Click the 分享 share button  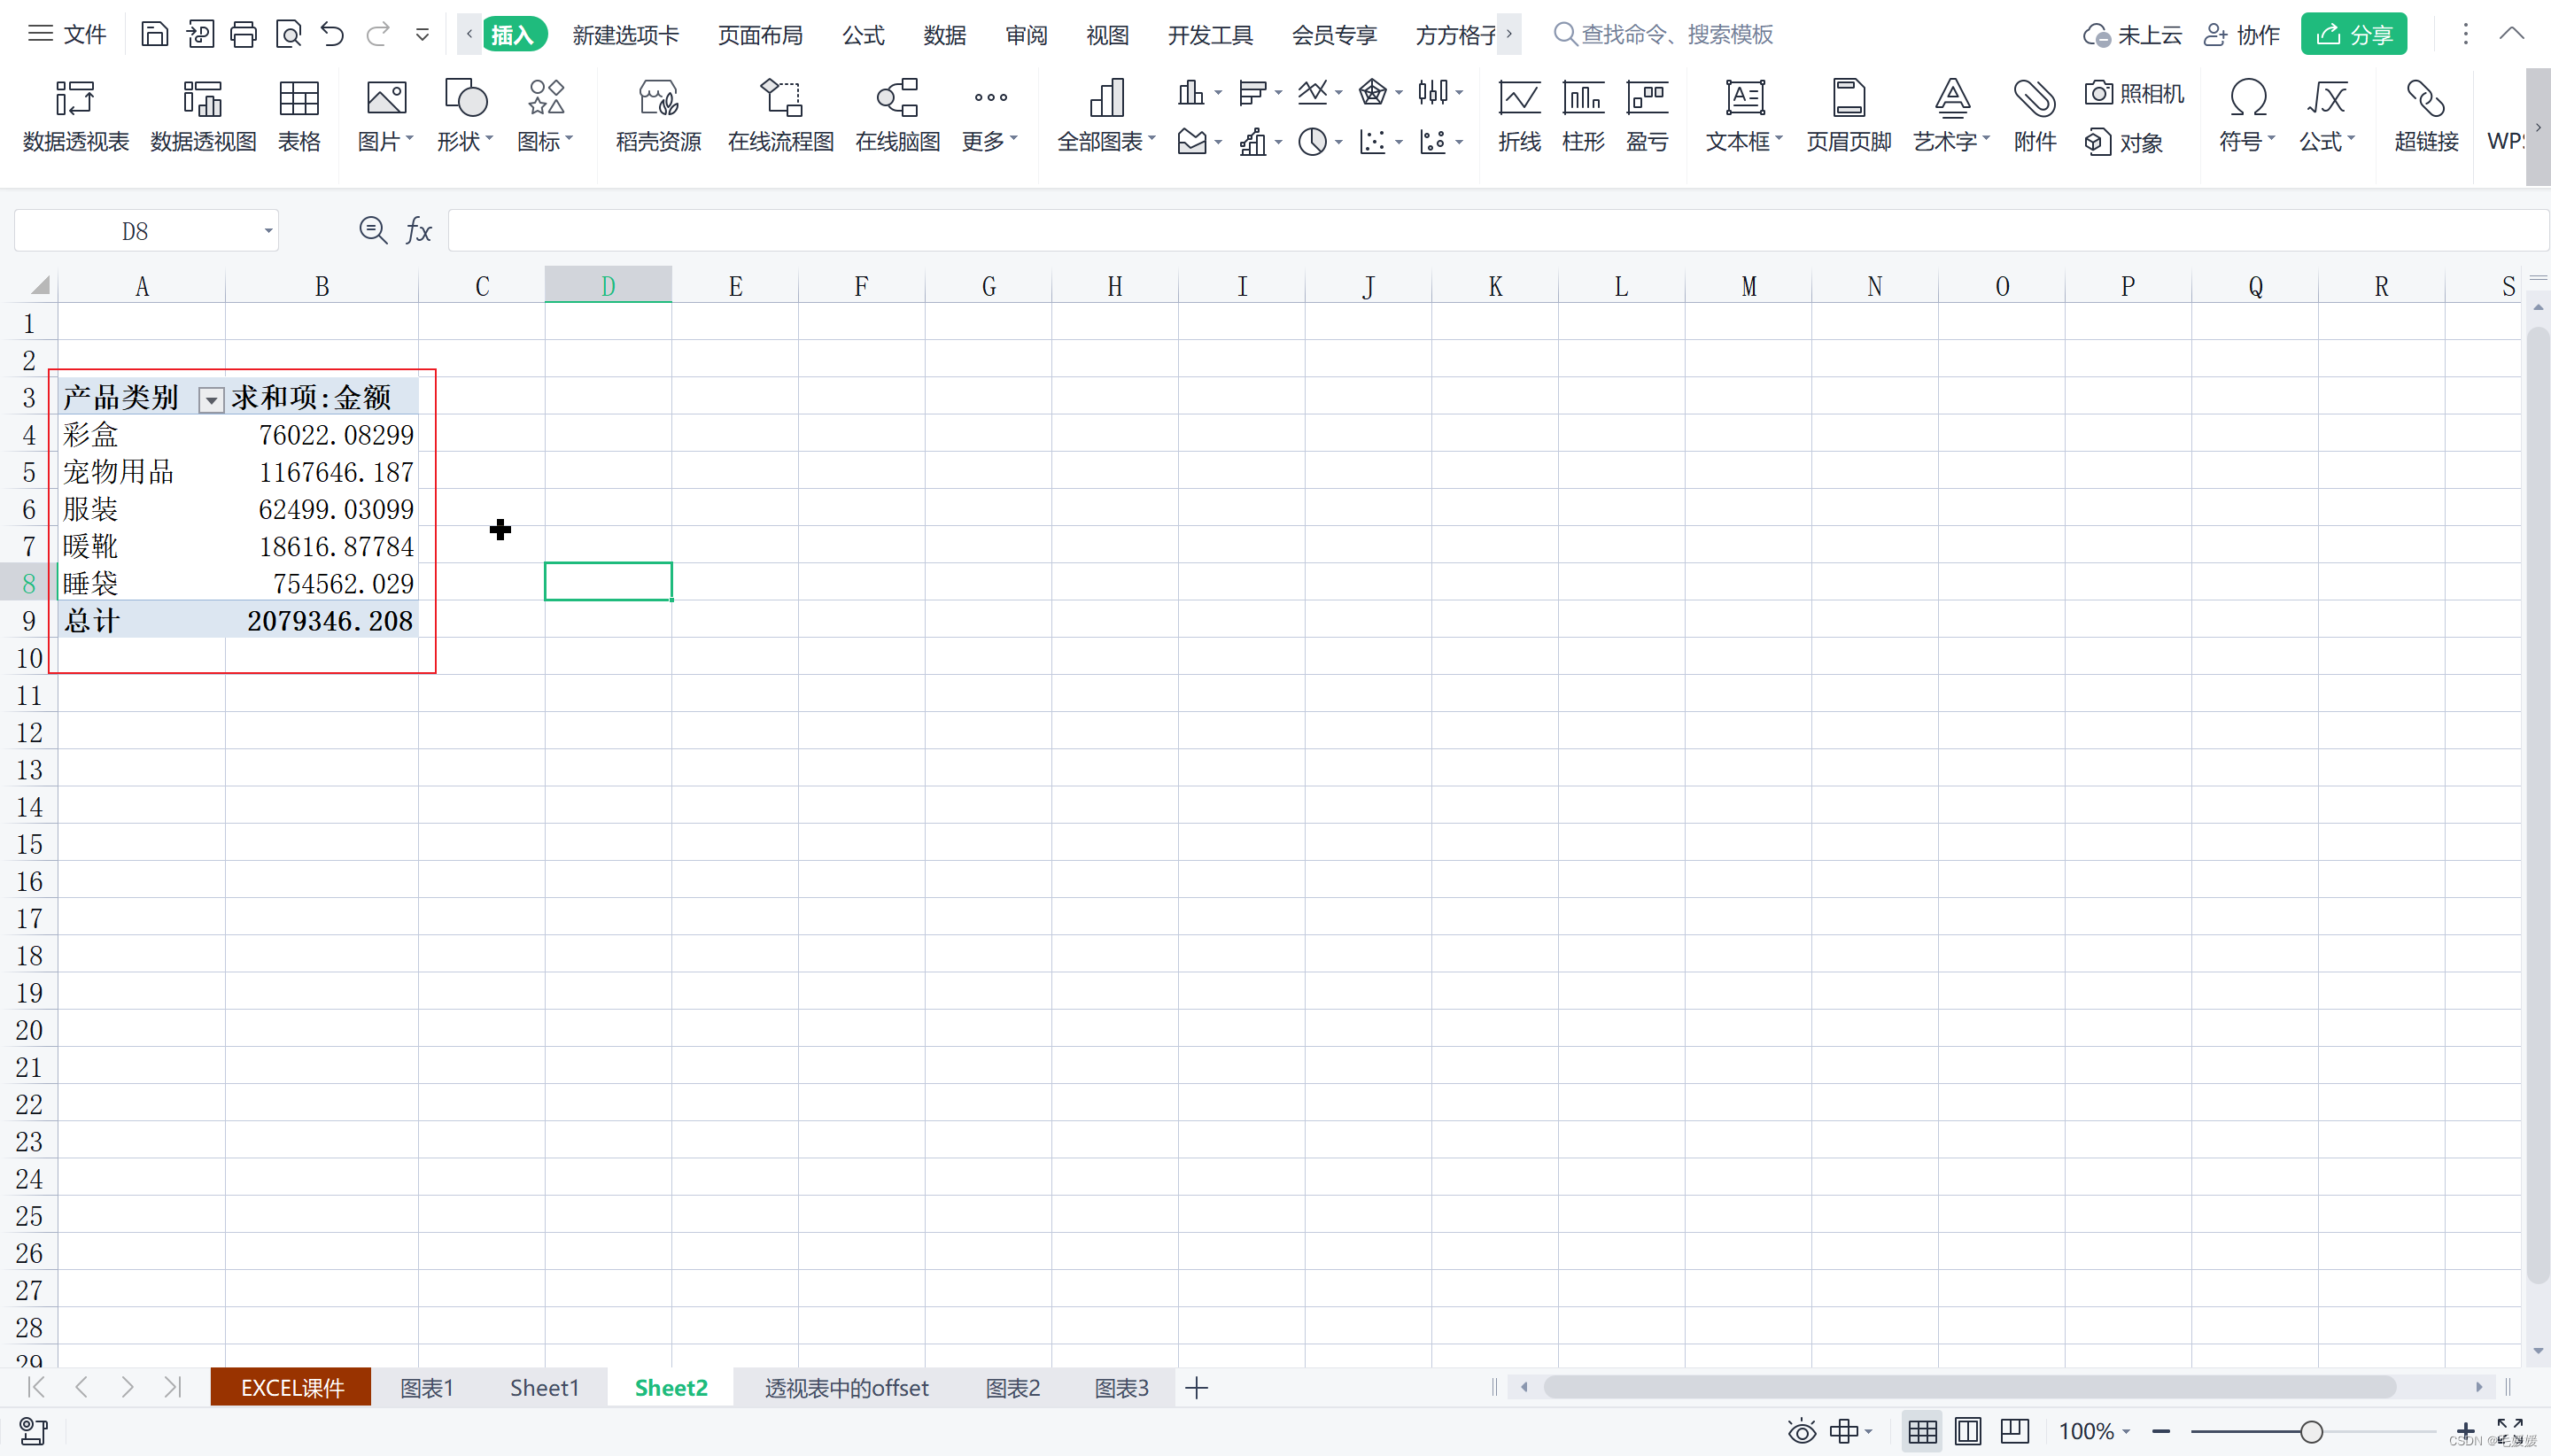click(2354, 35)
